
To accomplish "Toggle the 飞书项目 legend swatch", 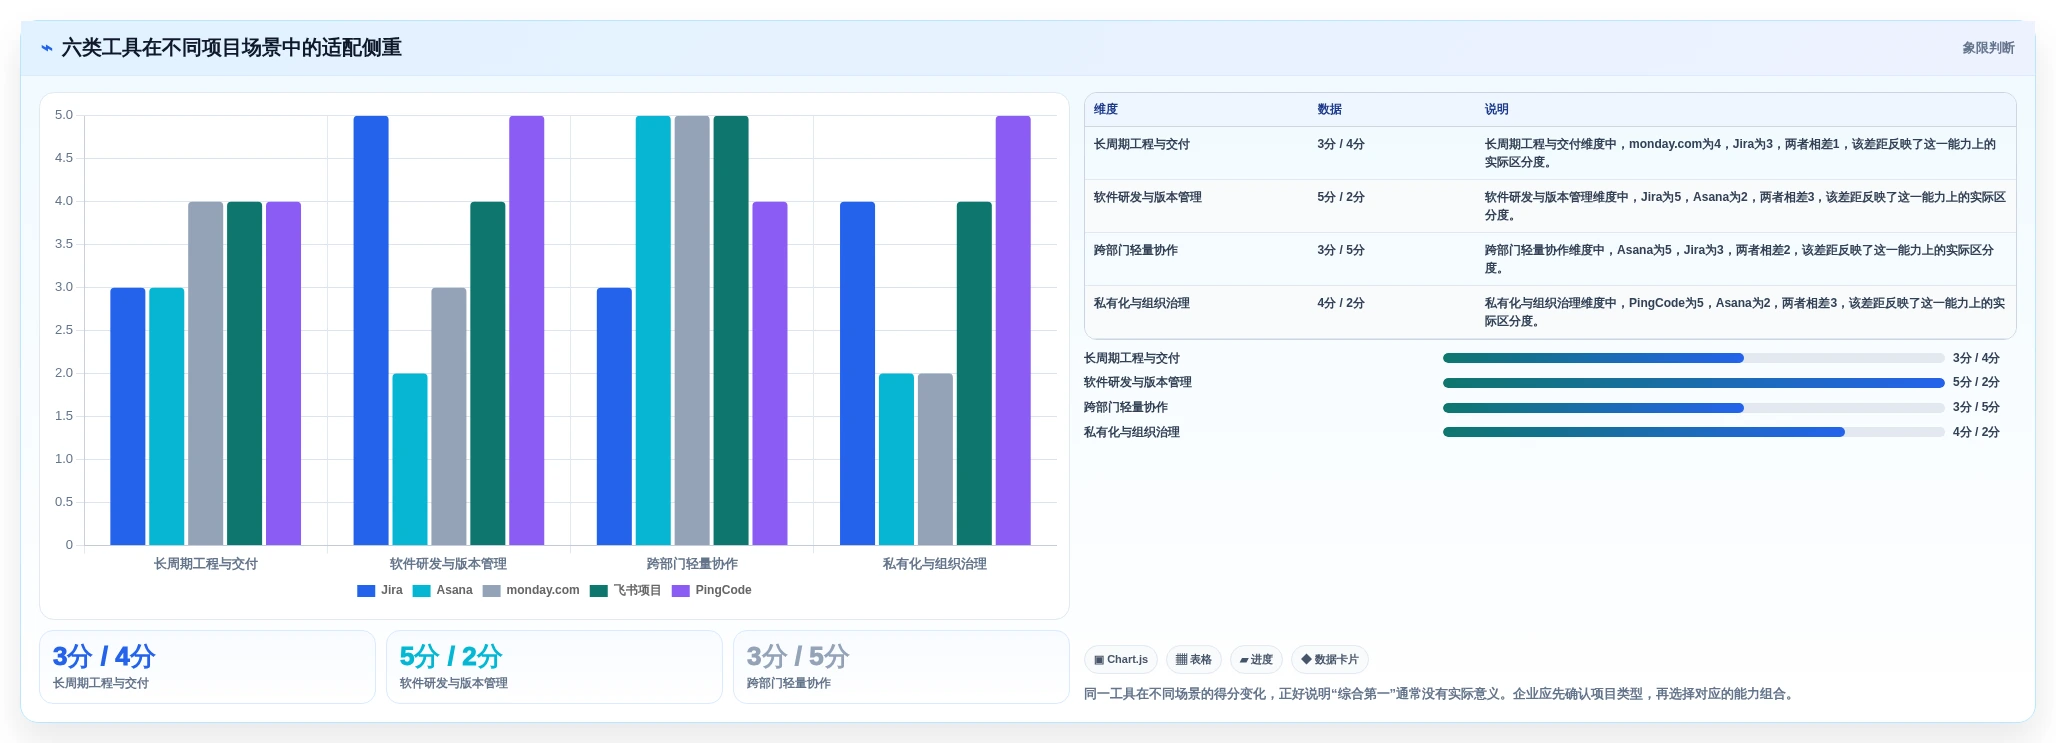I will 599,591.
